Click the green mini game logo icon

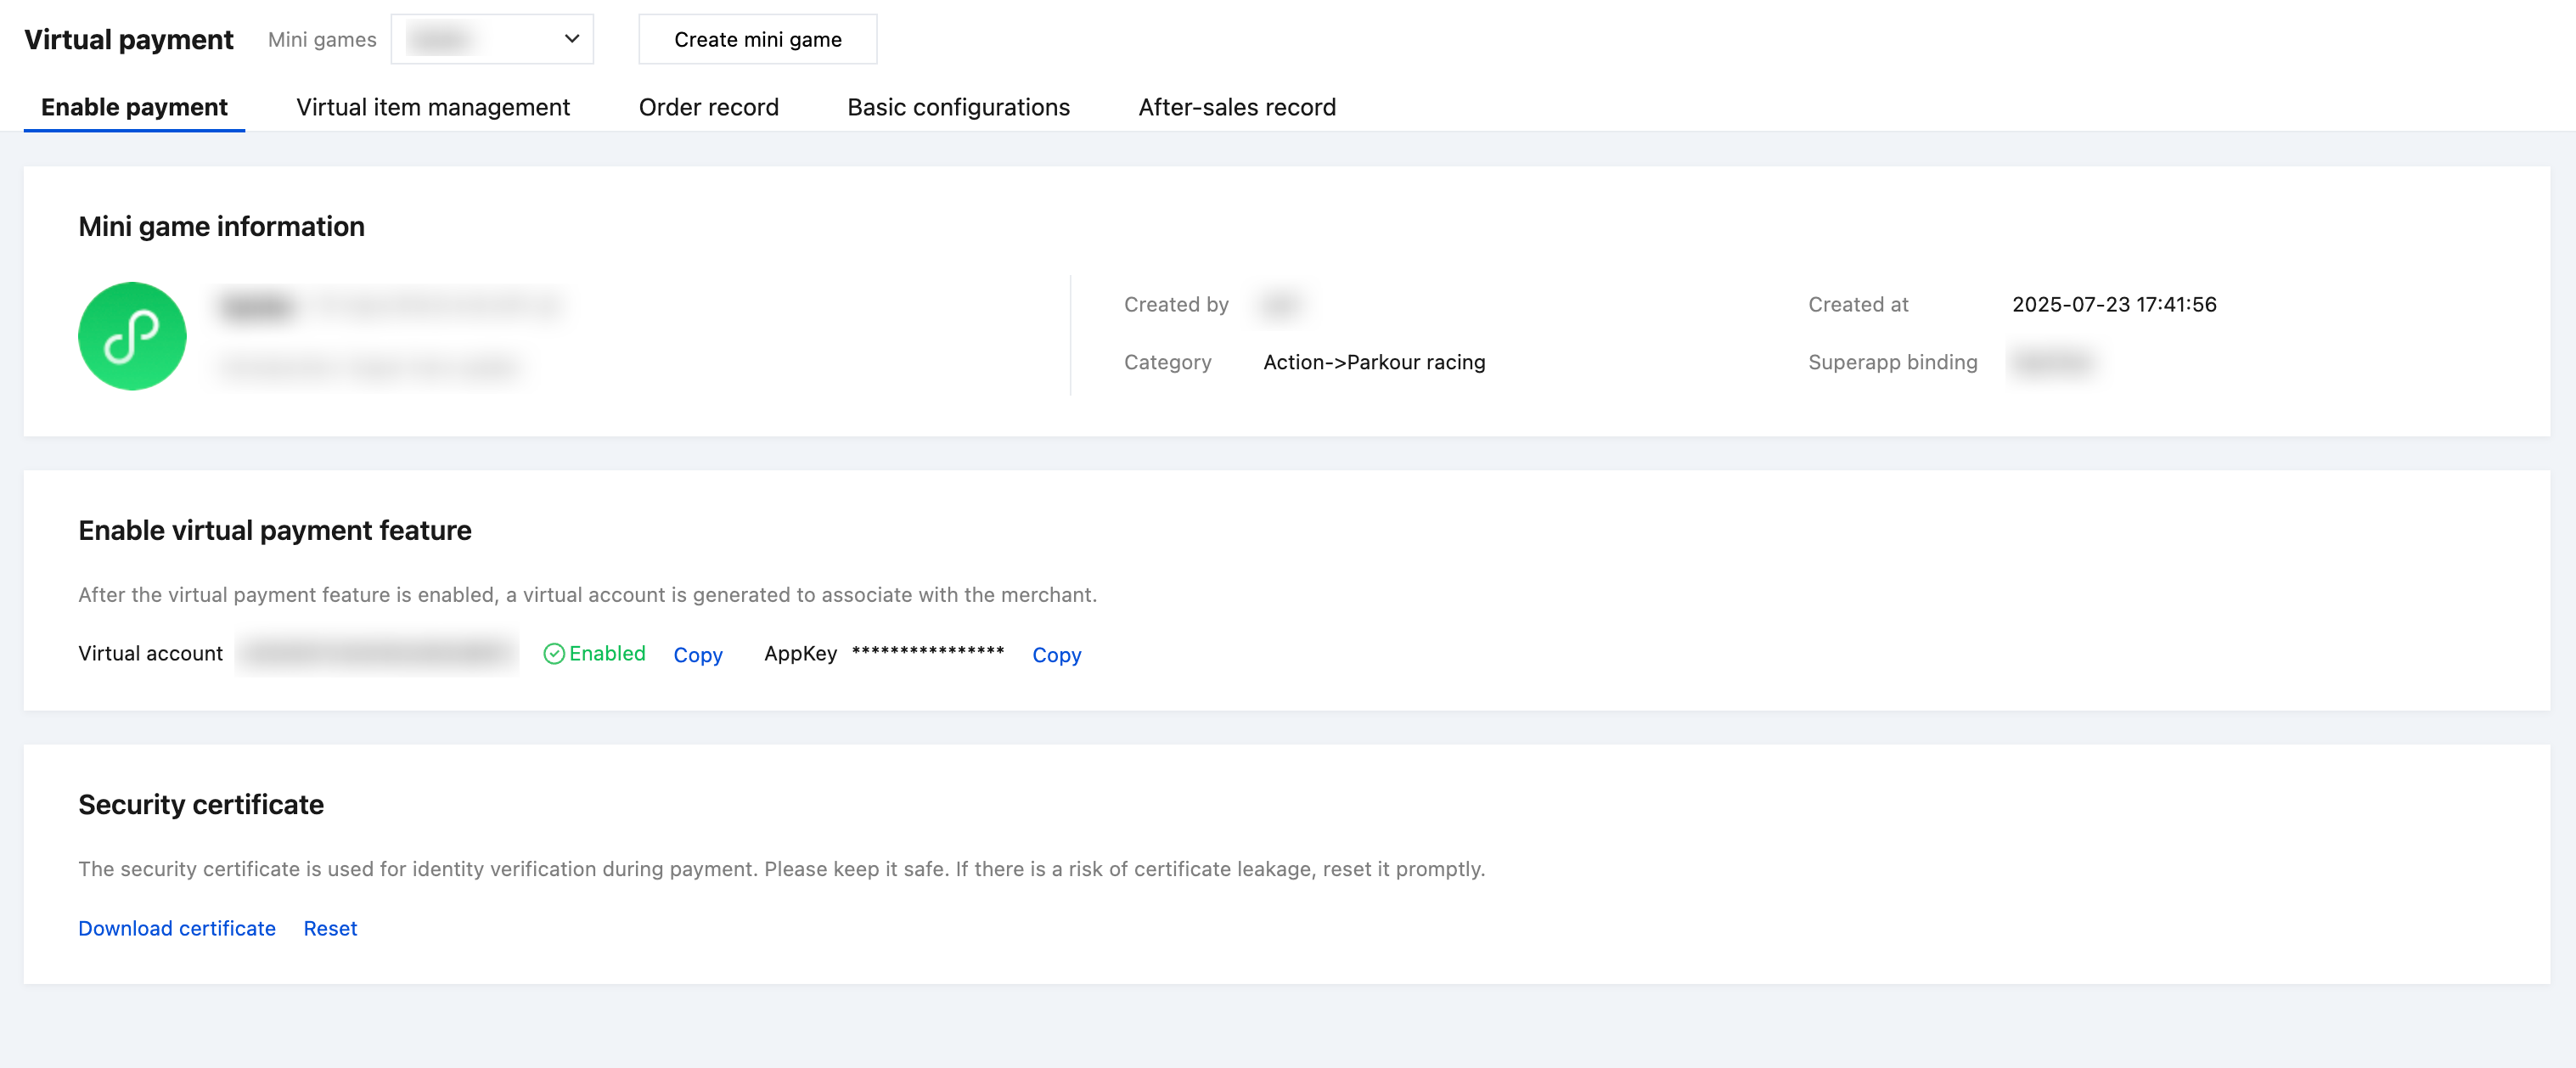pos(132,336)
